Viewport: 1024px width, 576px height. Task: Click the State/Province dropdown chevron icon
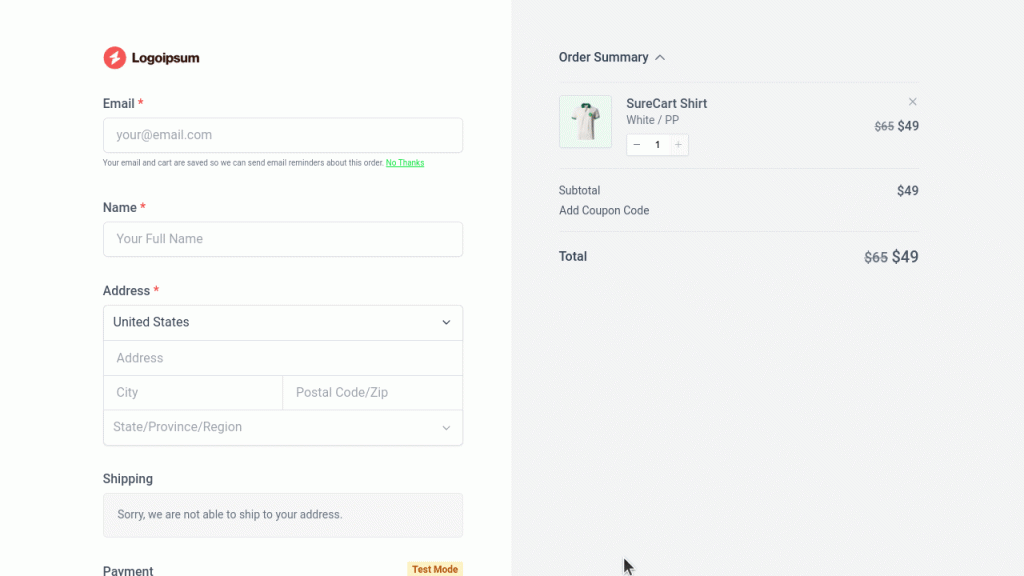point(446,427)
